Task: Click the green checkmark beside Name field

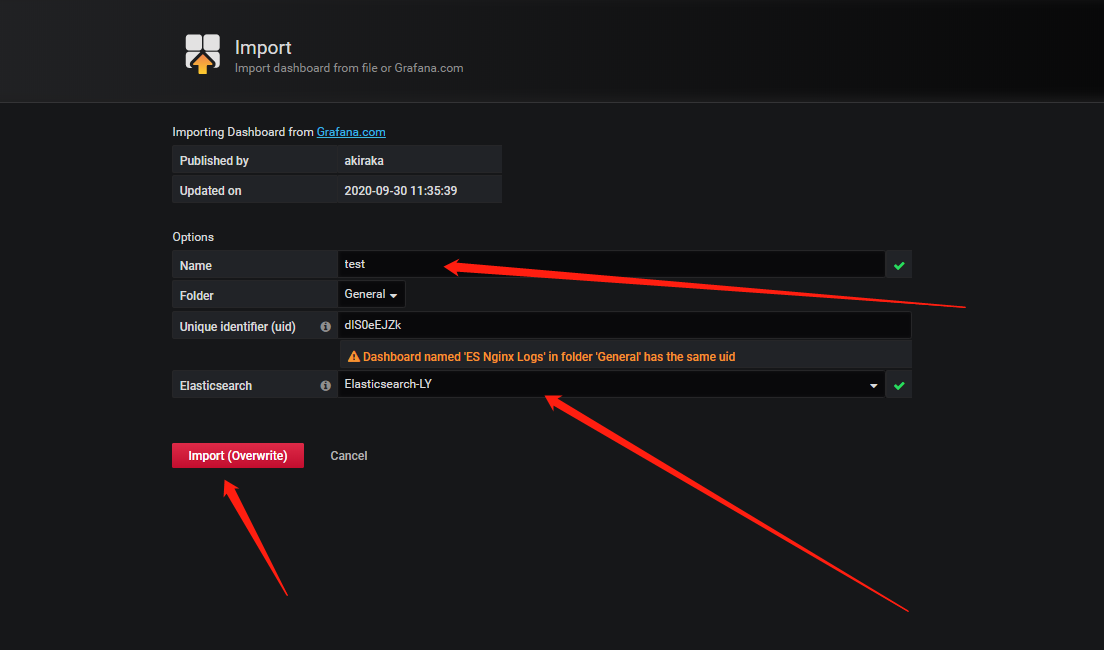Action: [899, 265]
